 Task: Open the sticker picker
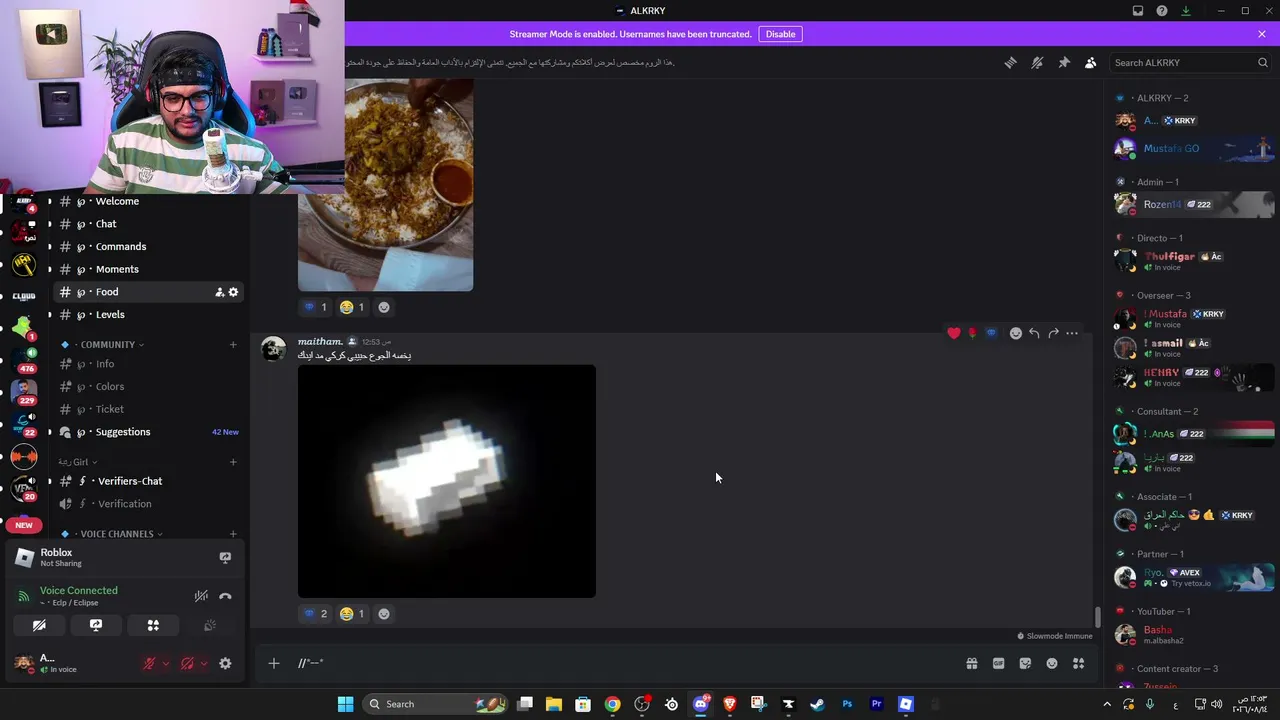(x=1025, y=663)
